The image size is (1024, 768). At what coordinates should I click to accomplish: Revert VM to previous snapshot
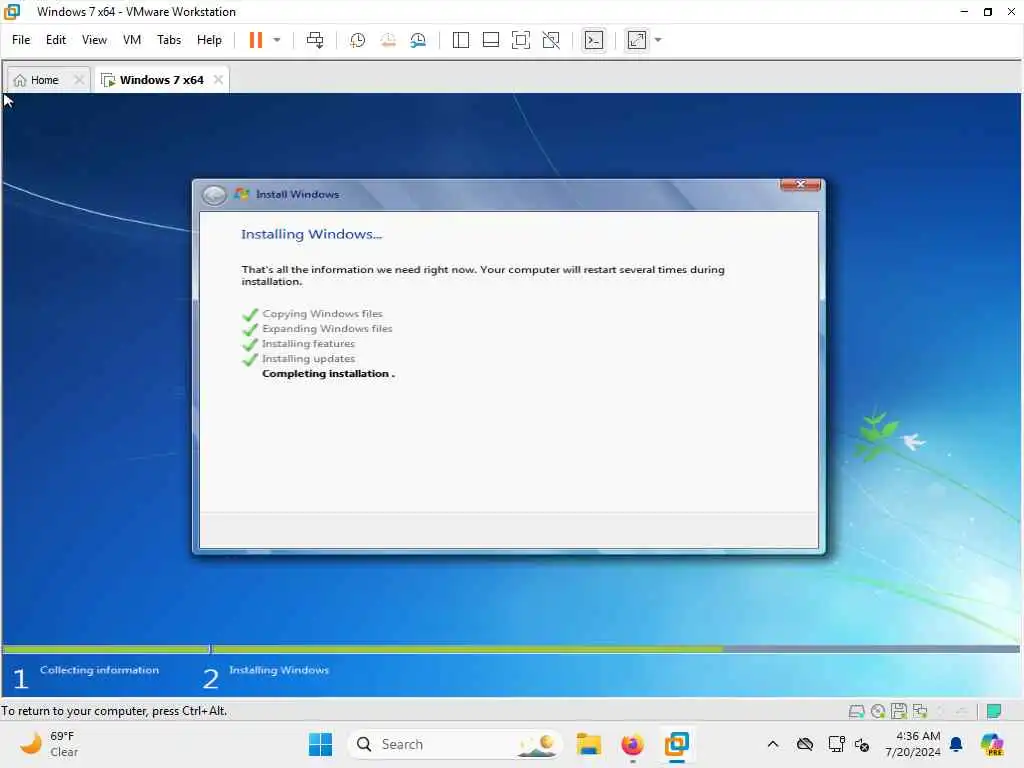tap(388, 40)
